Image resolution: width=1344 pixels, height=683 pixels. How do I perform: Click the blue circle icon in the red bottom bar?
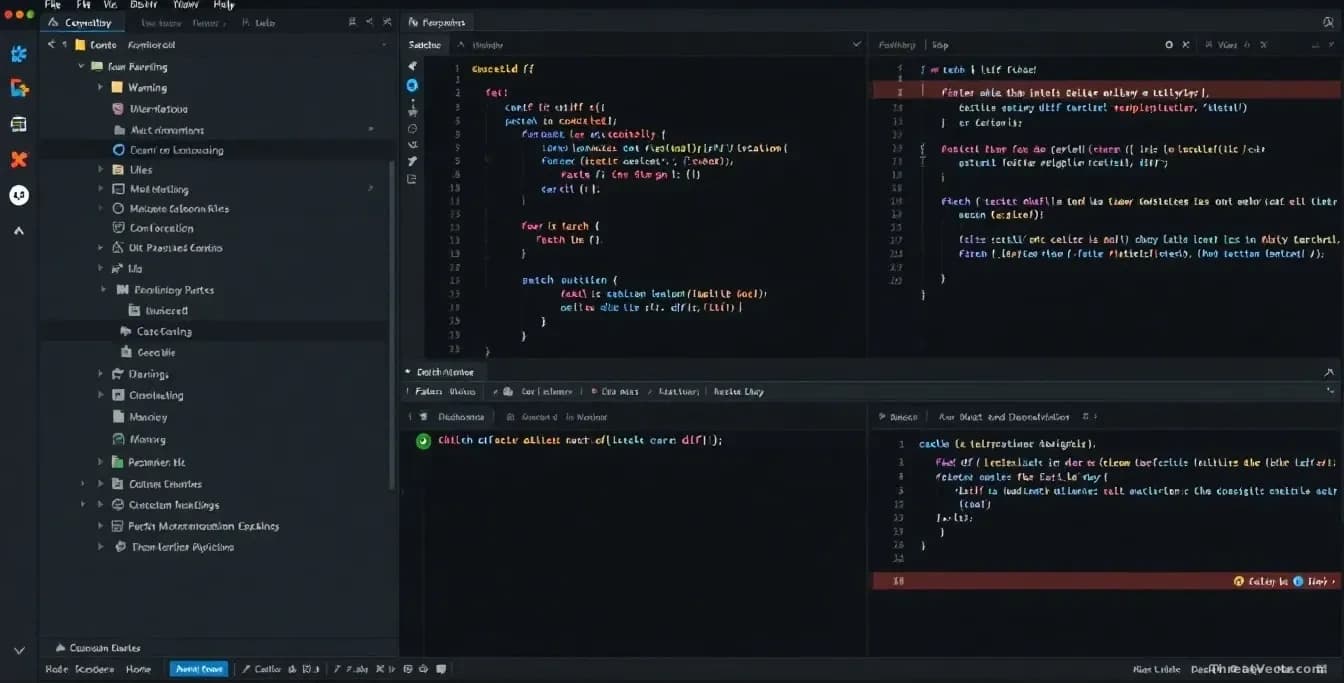pyautogui.click(x=1299, y=581)
